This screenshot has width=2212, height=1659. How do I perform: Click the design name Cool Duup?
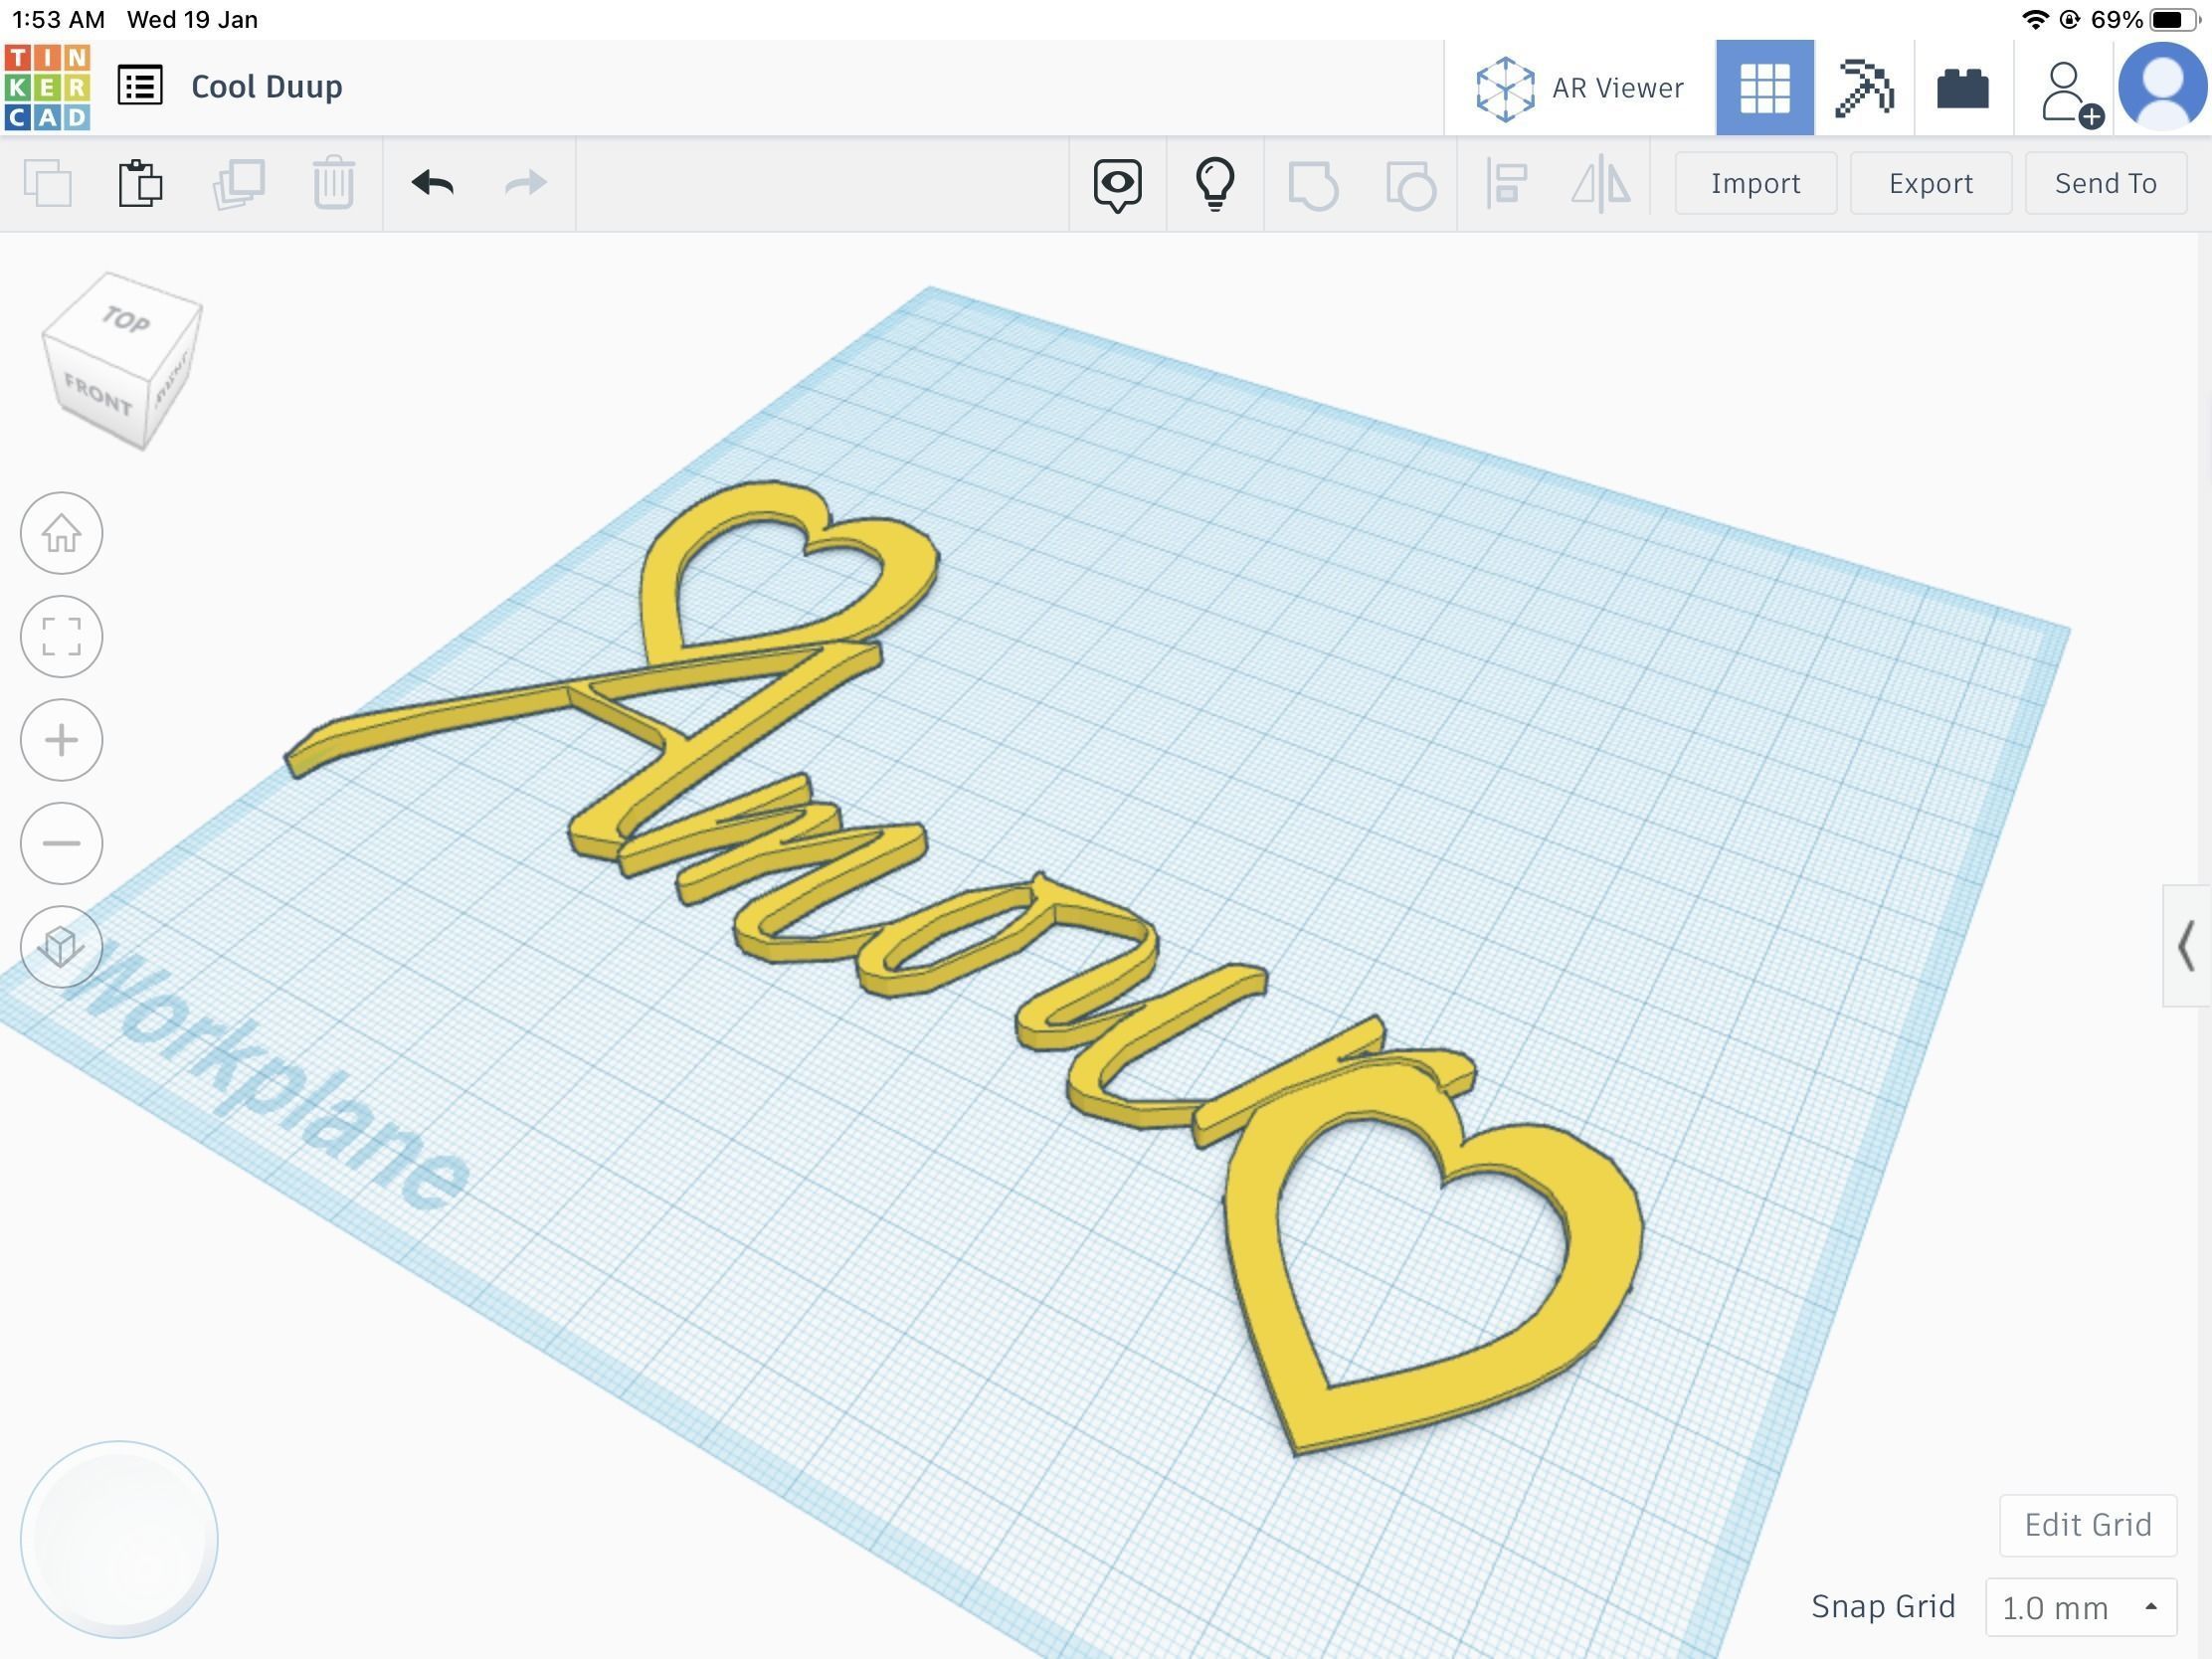(x=267, y=87)
